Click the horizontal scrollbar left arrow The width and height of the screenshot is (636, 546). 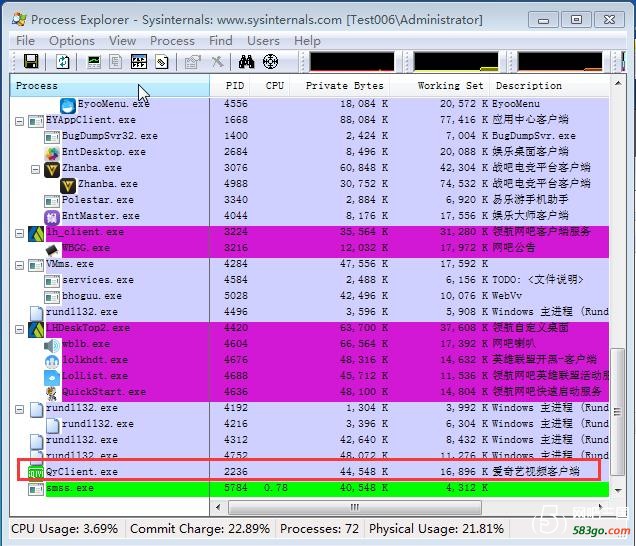tap(218, 507)
